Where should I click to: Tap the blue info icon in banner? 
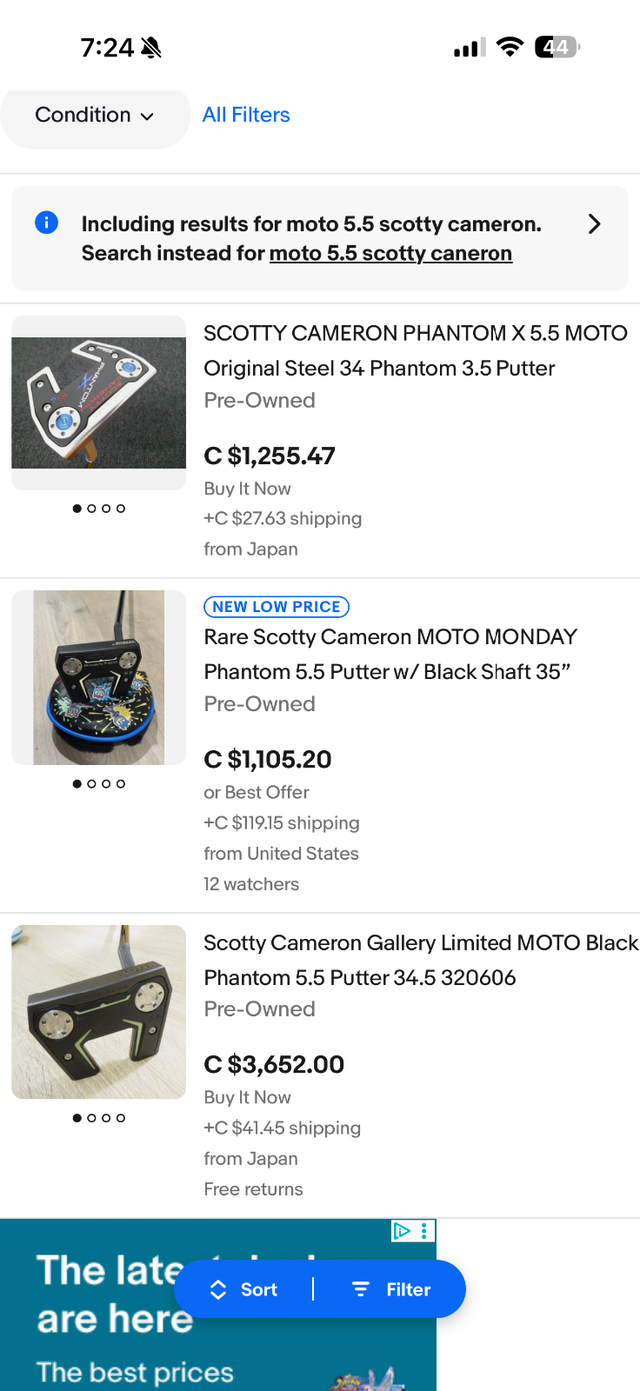click(46, 223)
